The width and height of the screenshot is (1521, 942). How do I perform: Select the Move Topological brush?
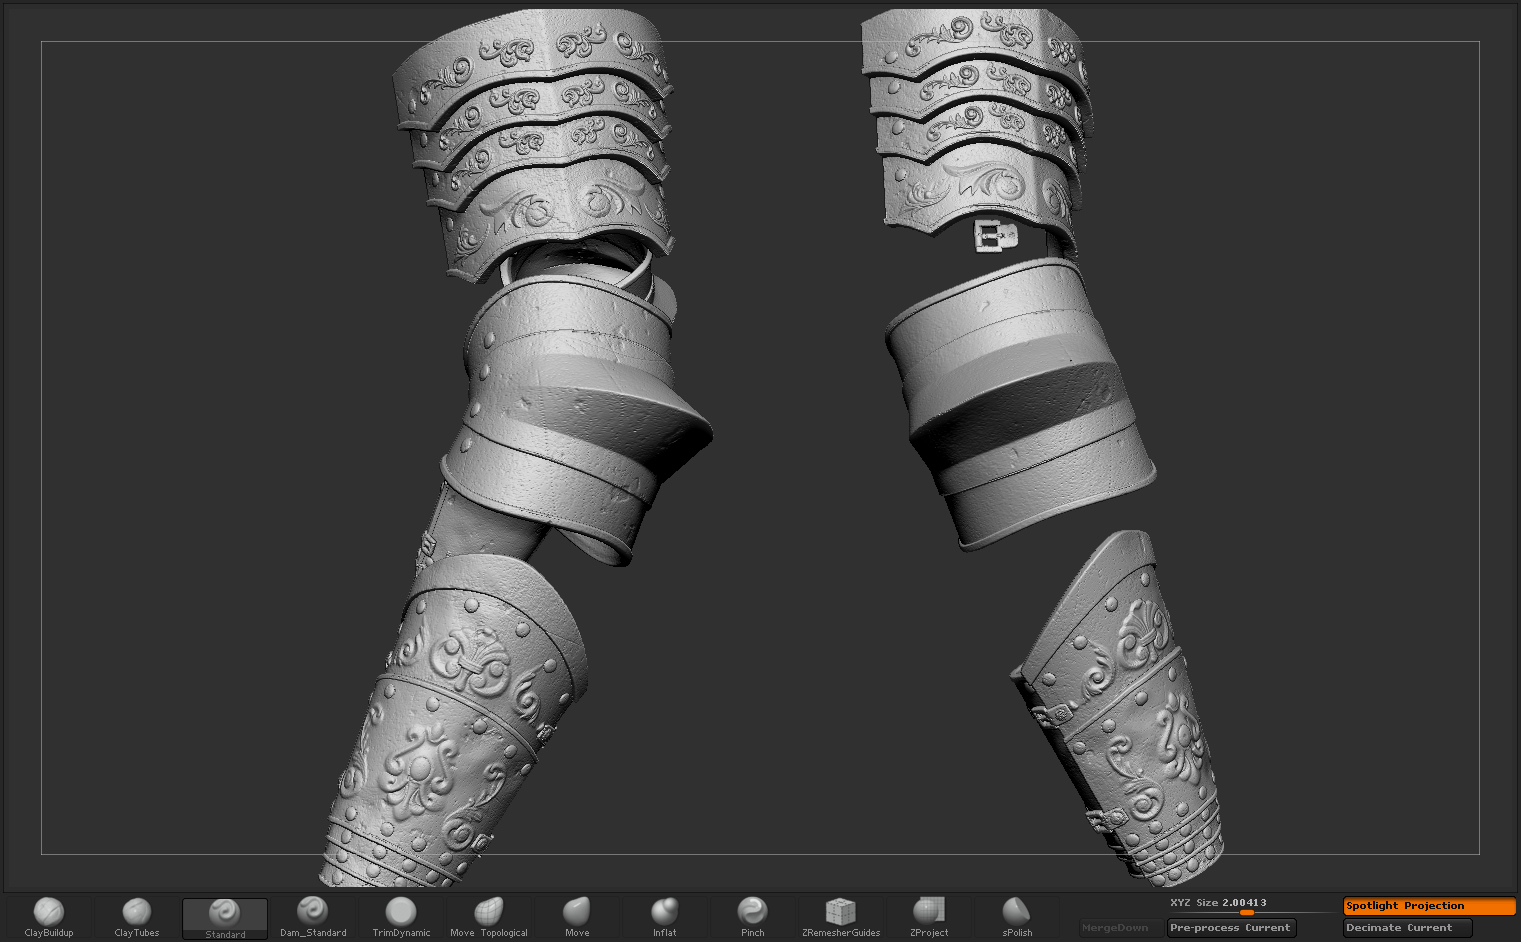pos(489,917)
